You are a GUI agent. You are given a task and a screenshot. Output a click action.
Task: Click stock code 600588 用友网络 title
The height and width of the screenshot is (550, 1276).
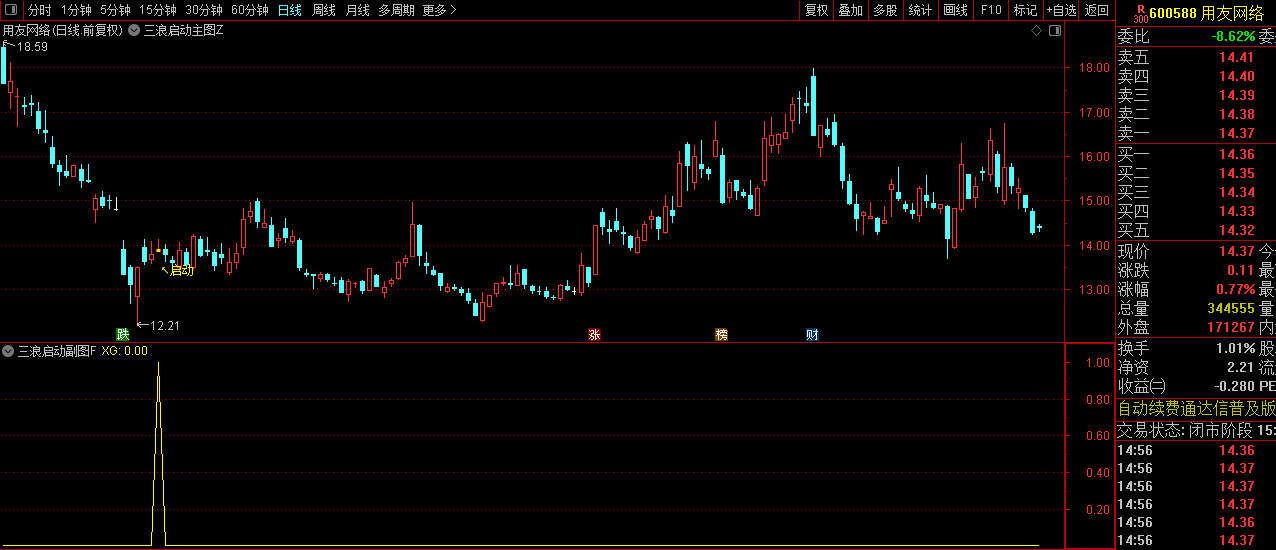coord(1207,13)
